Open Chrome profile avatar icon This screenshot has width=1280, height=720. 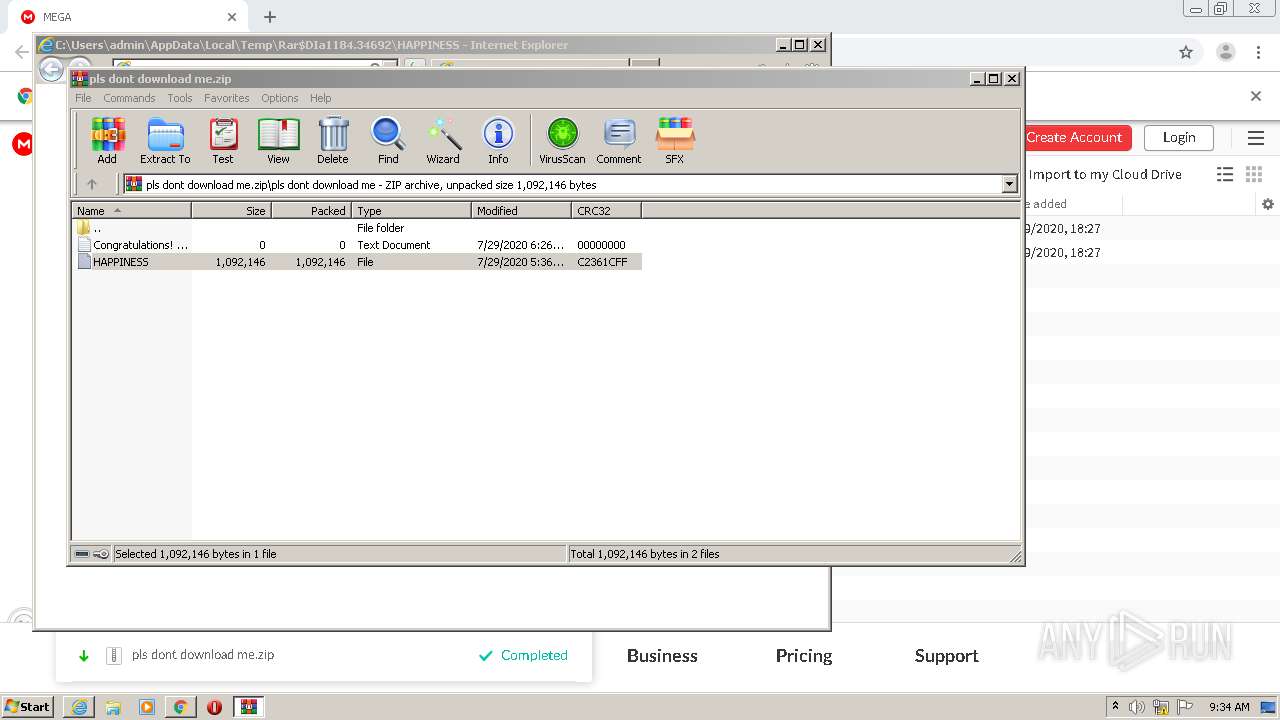pos(1226,52)
